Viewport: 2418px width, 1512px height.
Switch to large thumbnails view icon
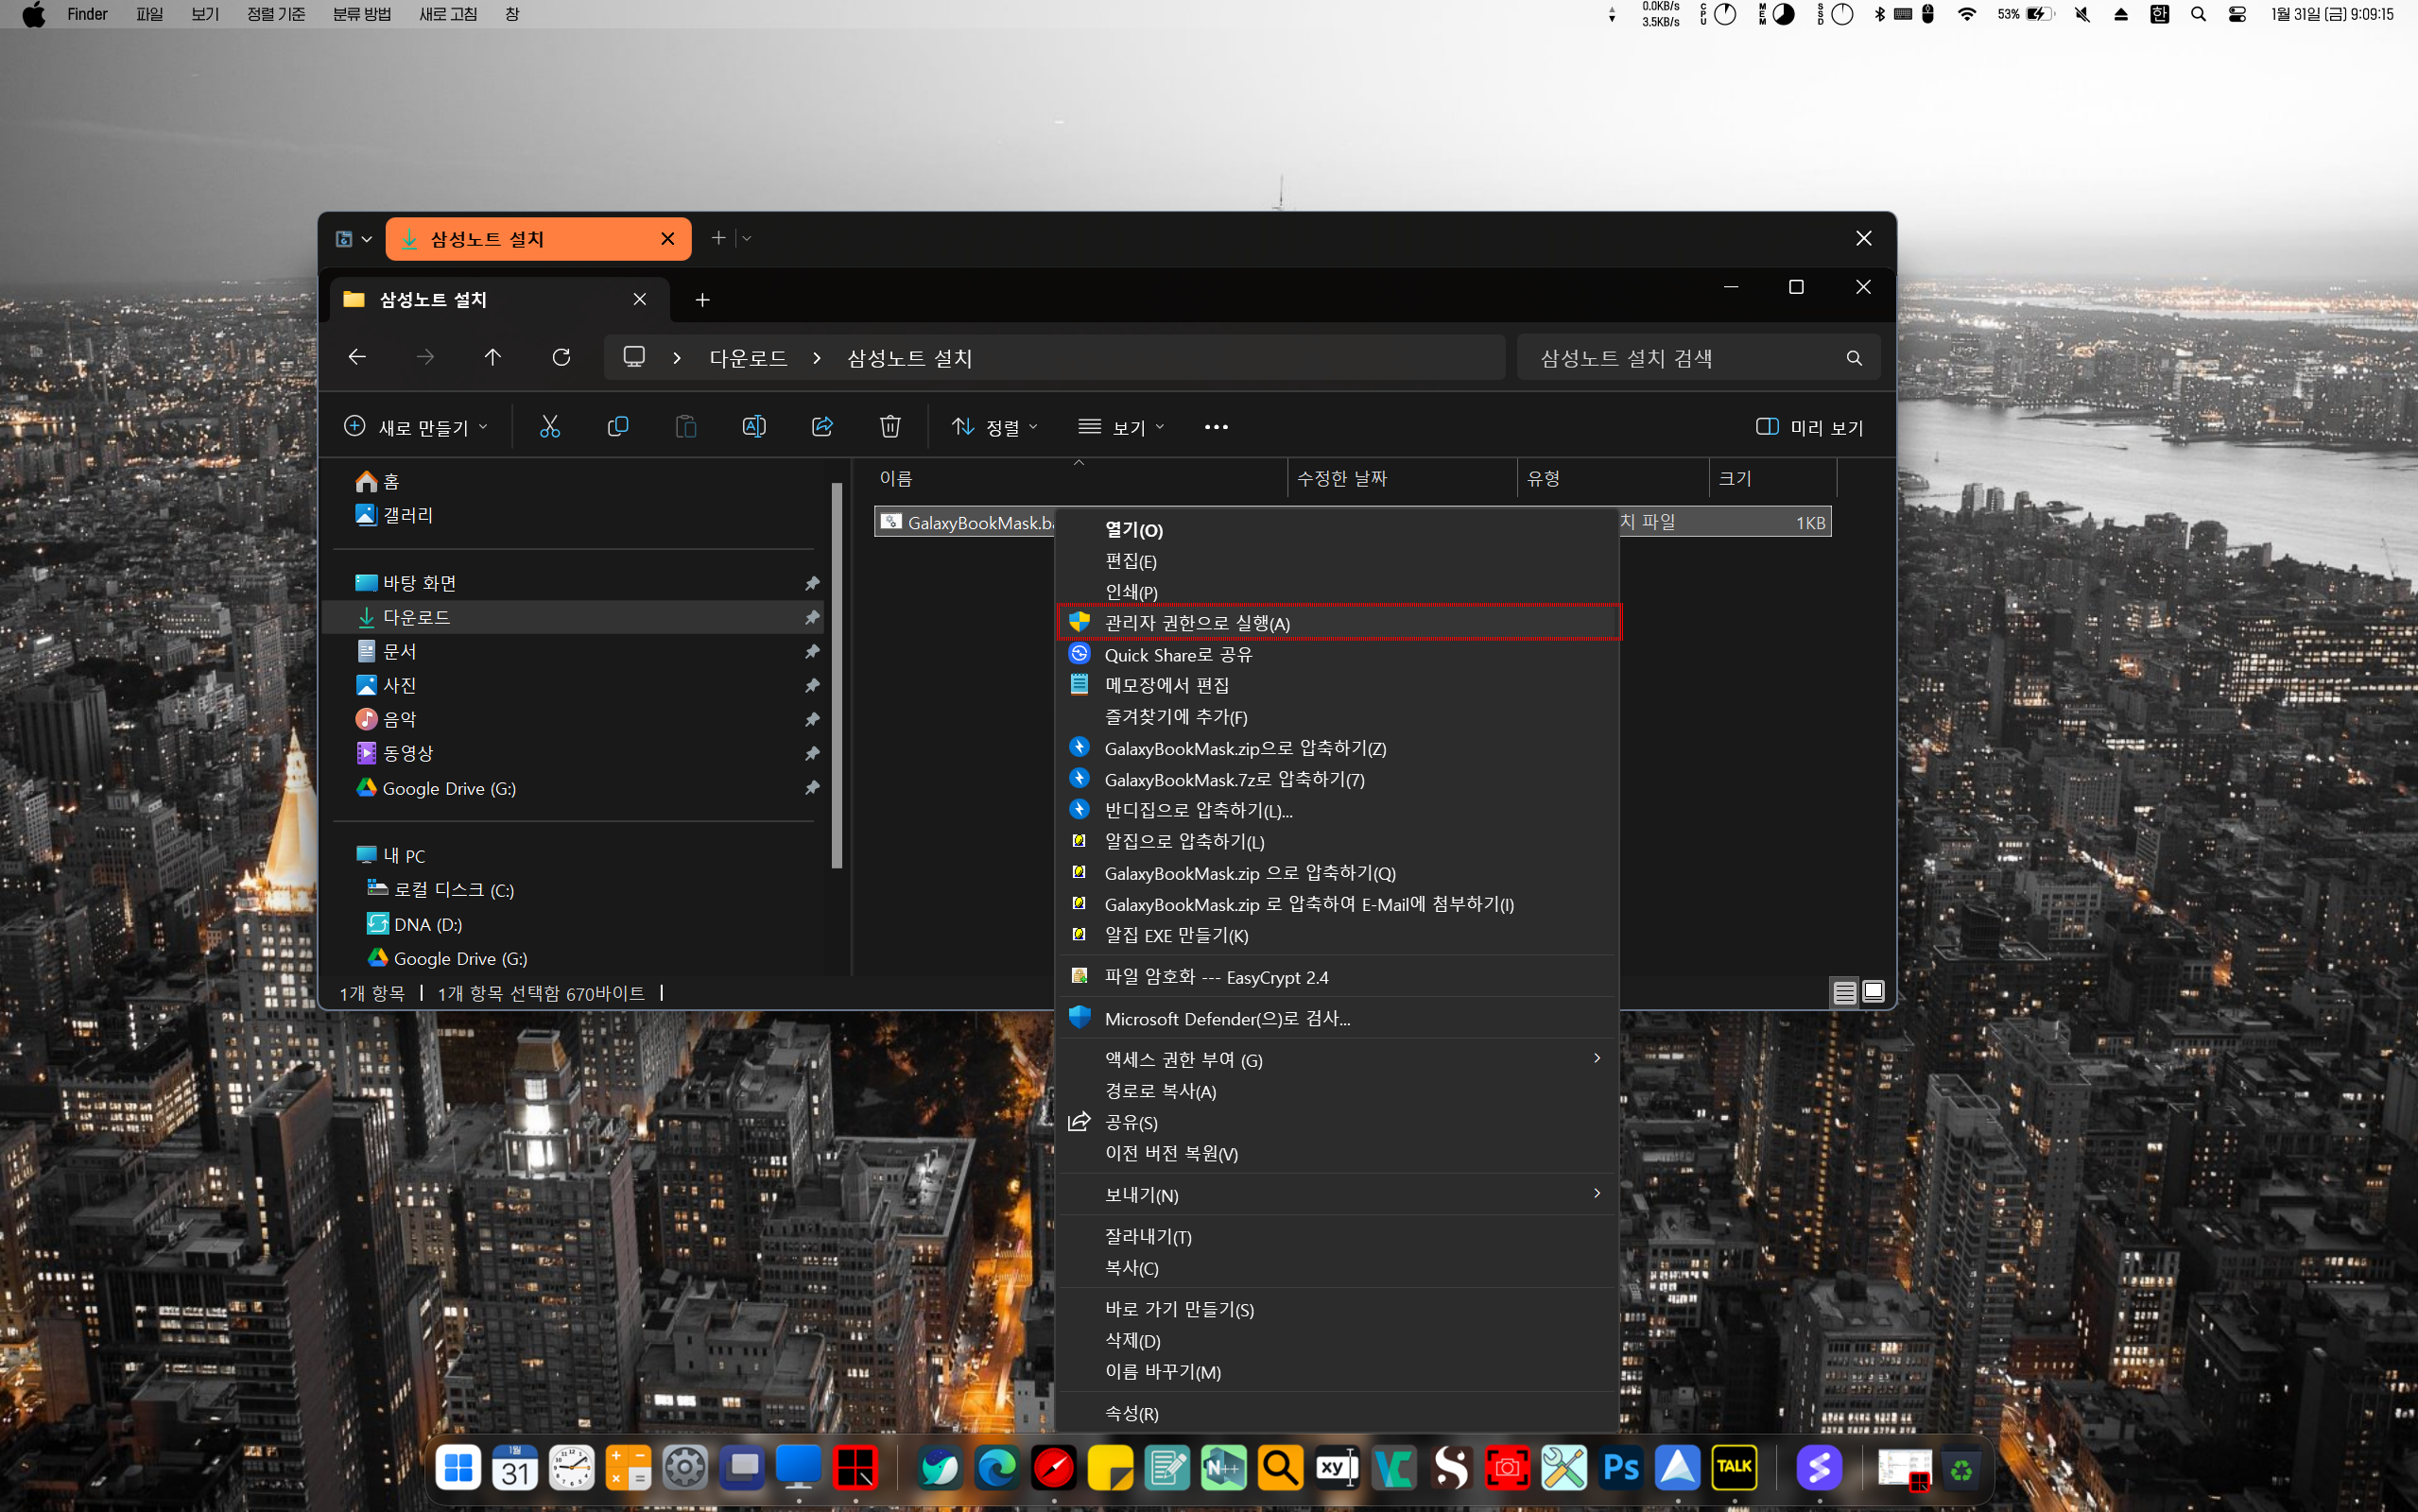tap(1873, 992)
